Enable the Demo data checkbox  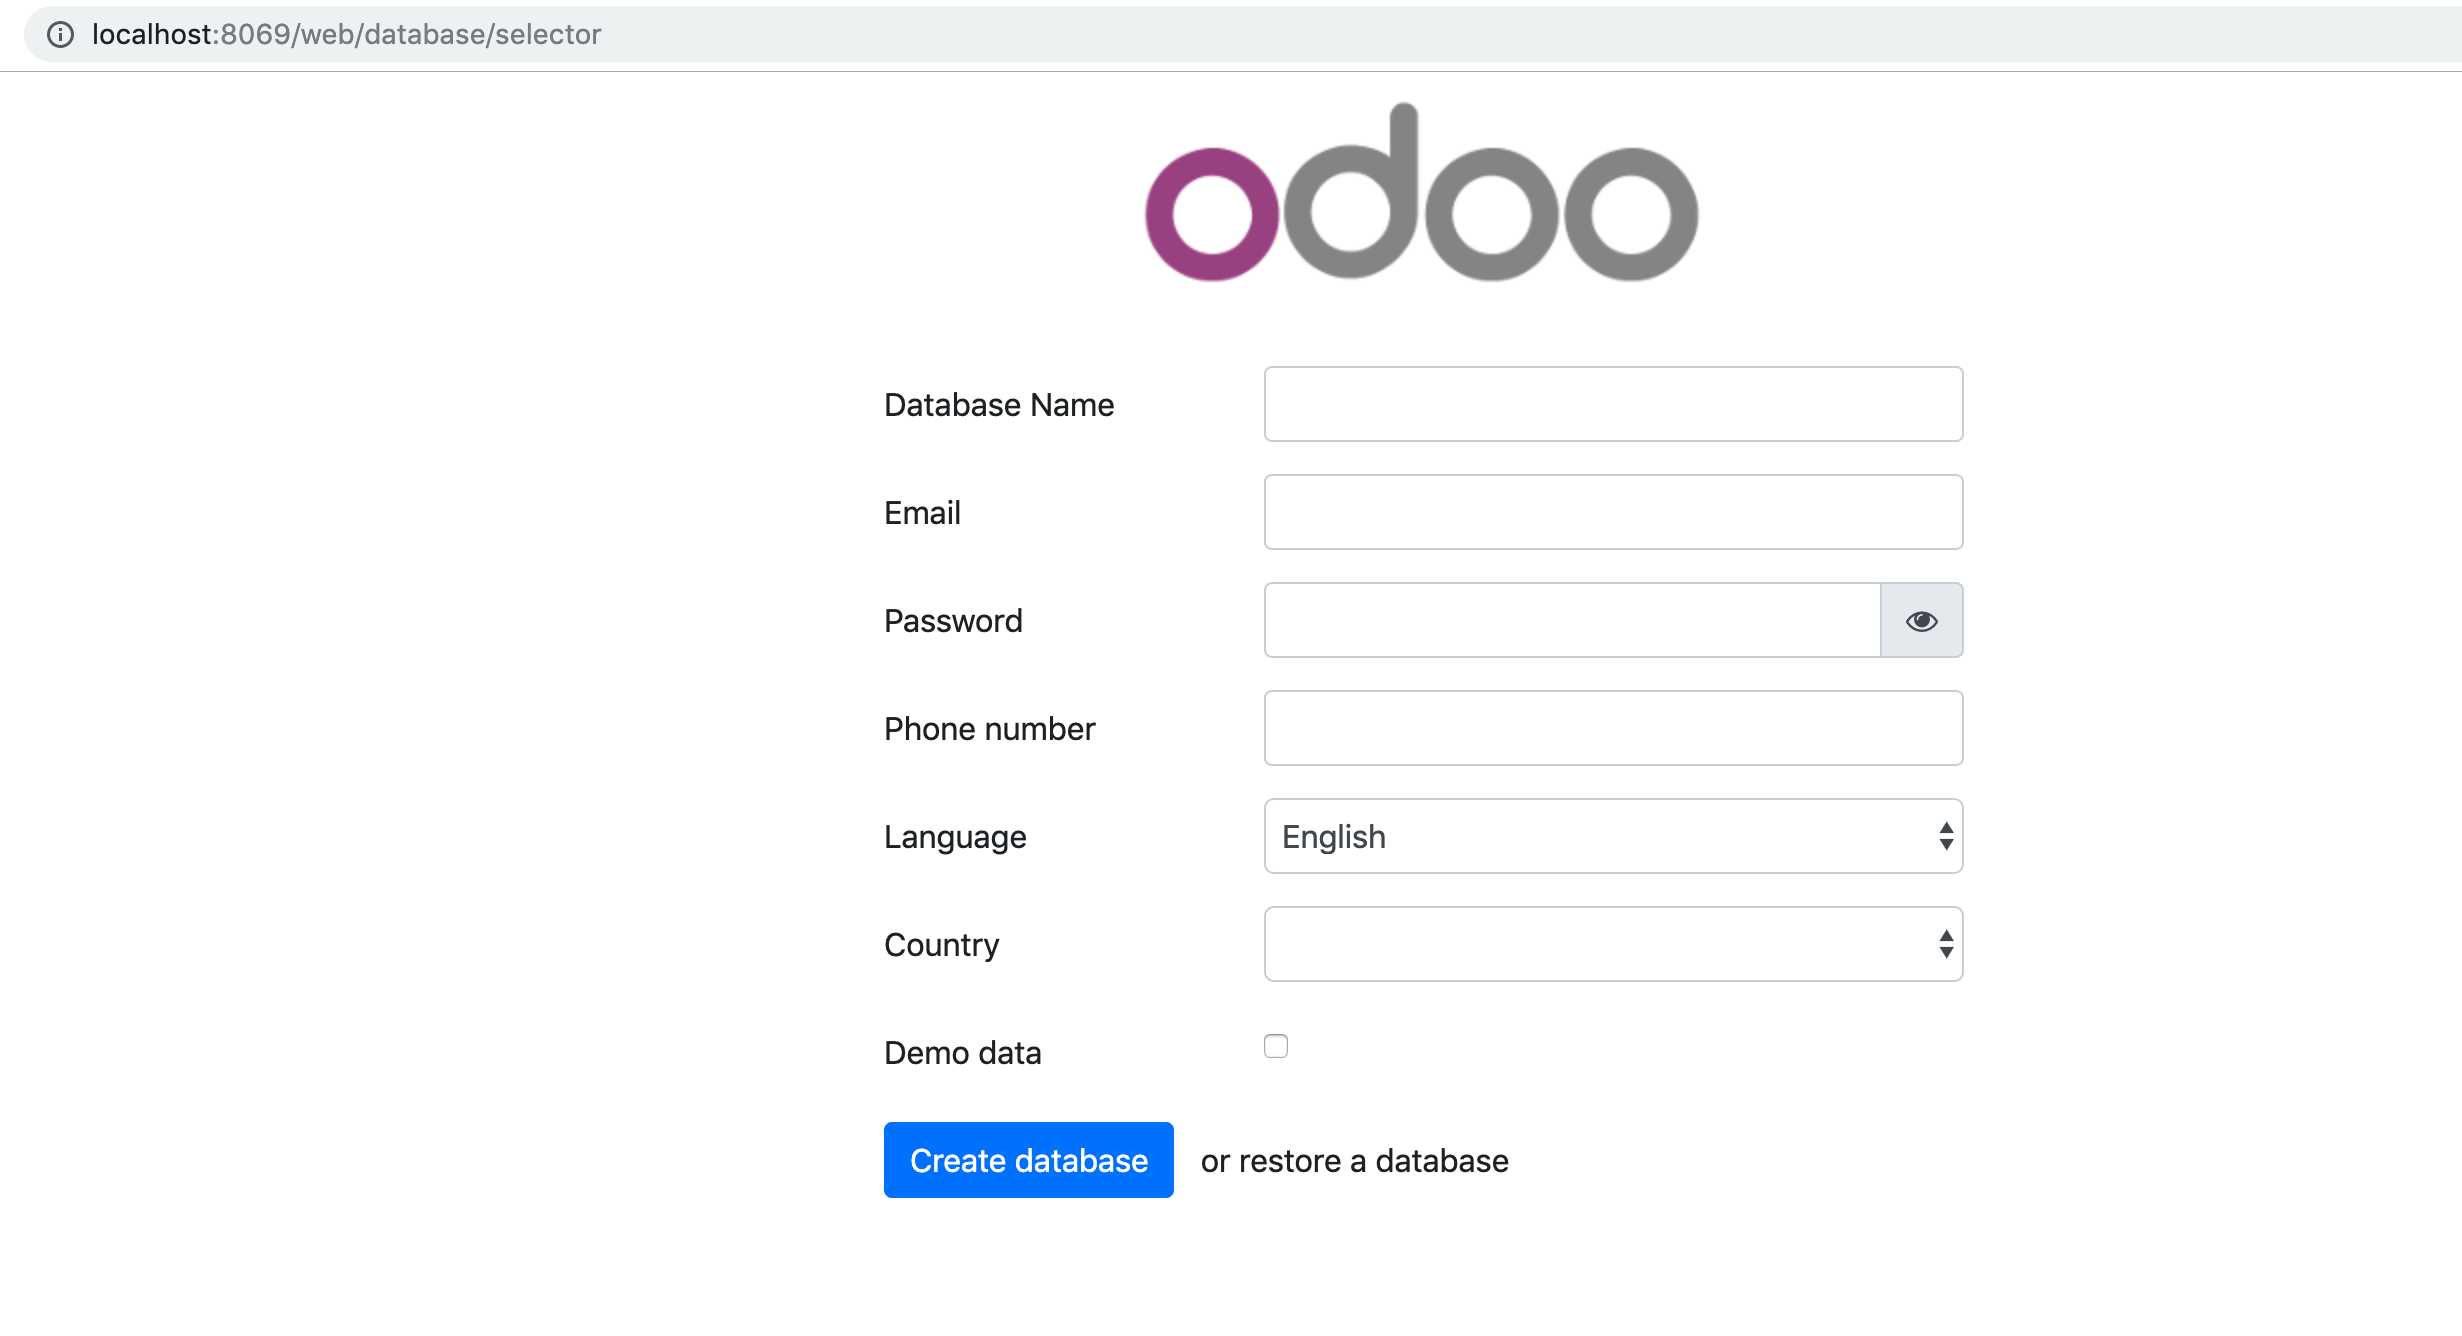pos(1276,1046)
